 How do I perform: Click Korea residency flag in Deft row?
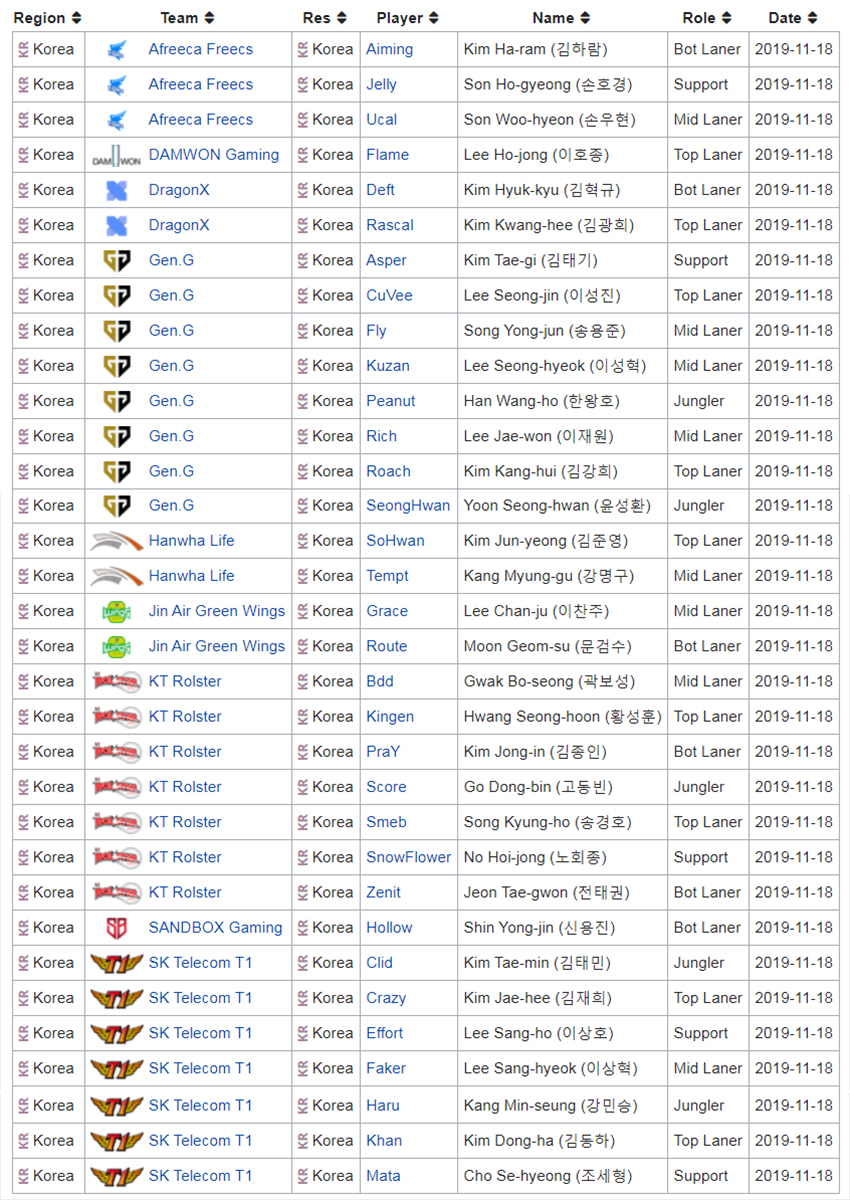pos(303,189)
